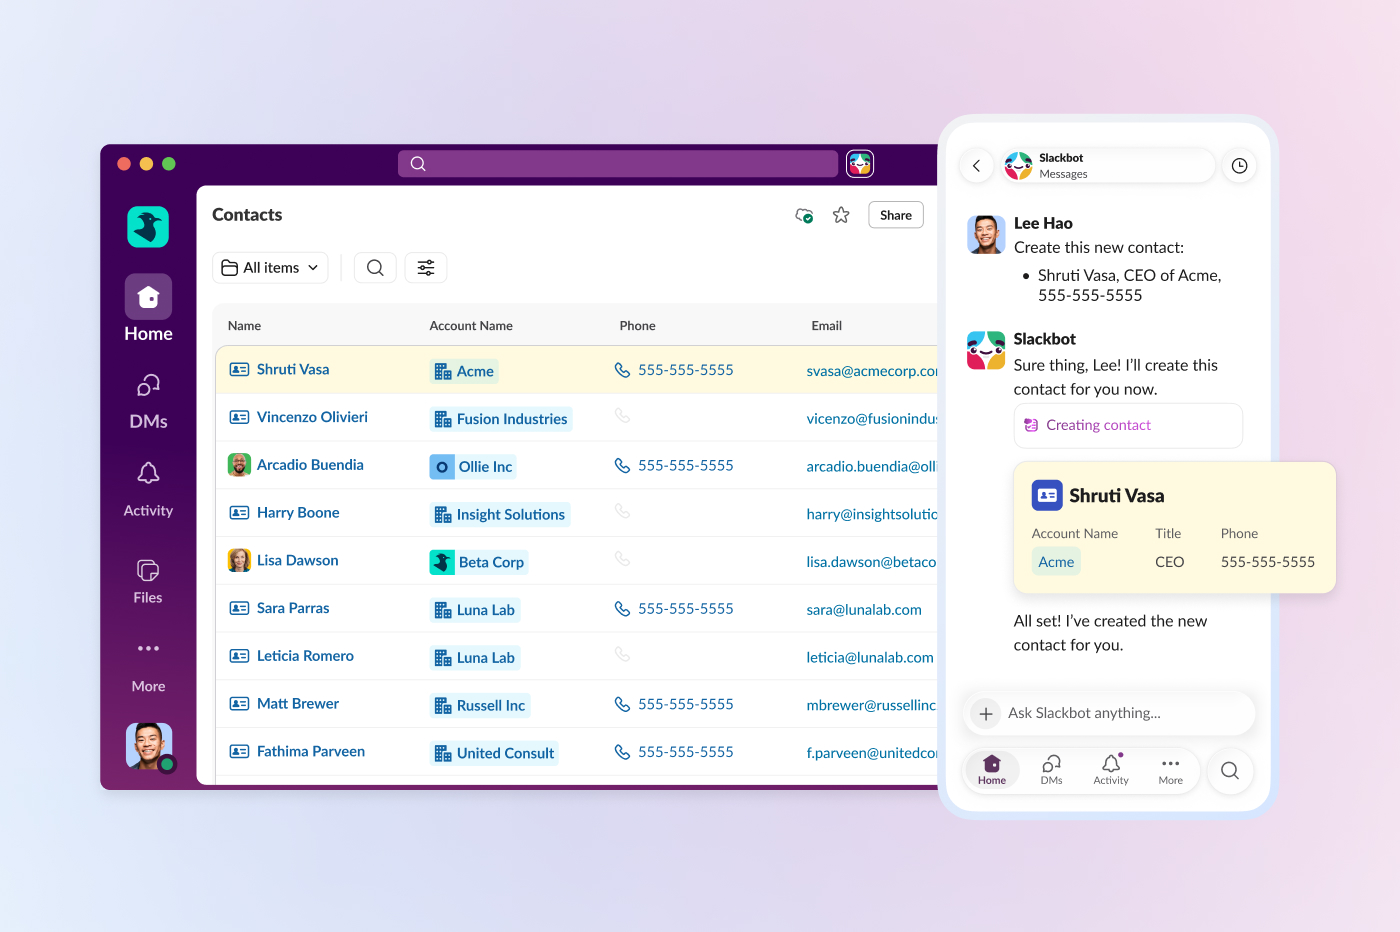Click the star icon to favorite Contacts
Screen dimensions: 1400x932
(841, 215)
